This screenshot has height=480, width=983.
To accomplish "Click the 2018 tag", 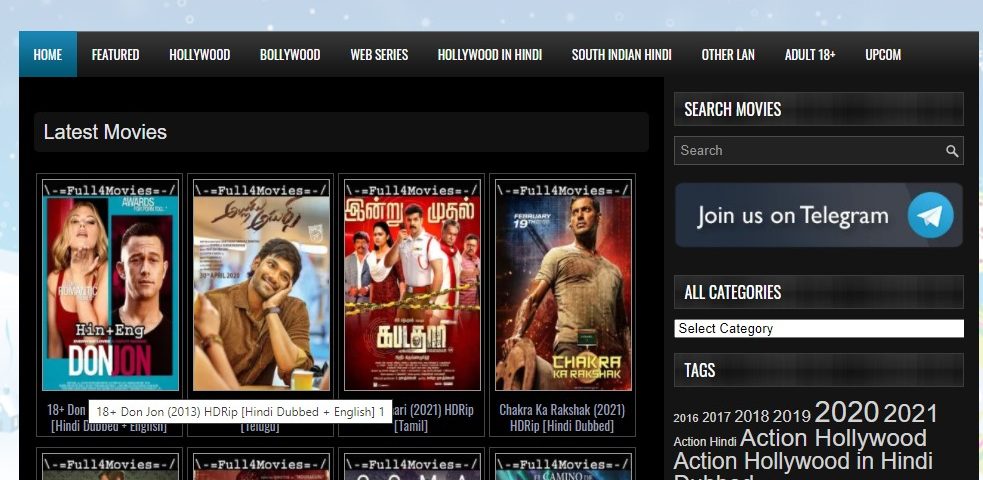I will (x=752, y=416).
